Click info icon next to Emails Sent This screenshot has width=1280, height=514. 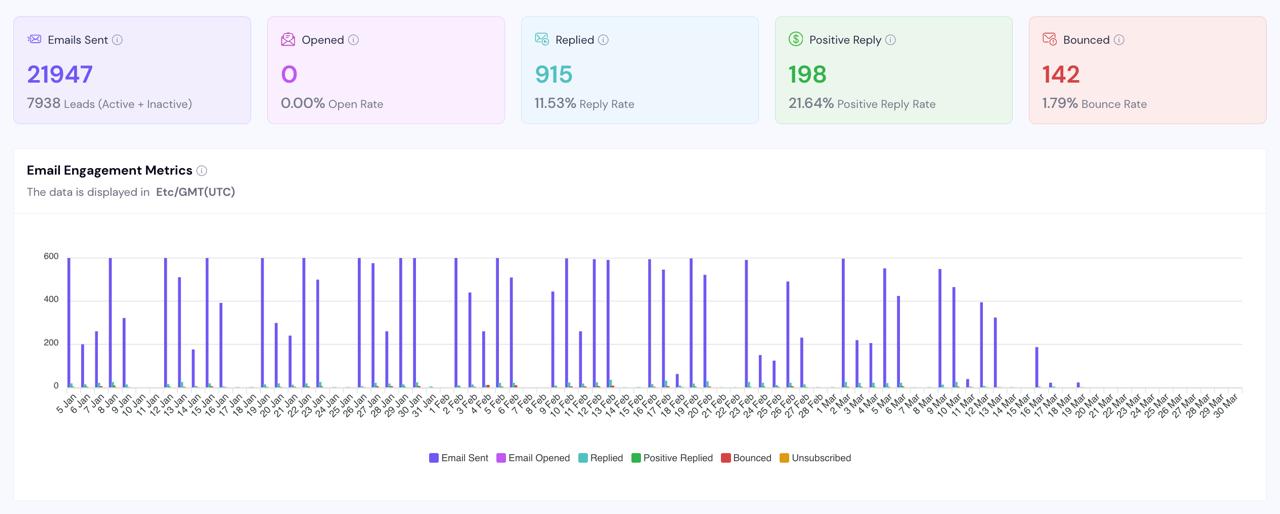click(x=117, y=40)
